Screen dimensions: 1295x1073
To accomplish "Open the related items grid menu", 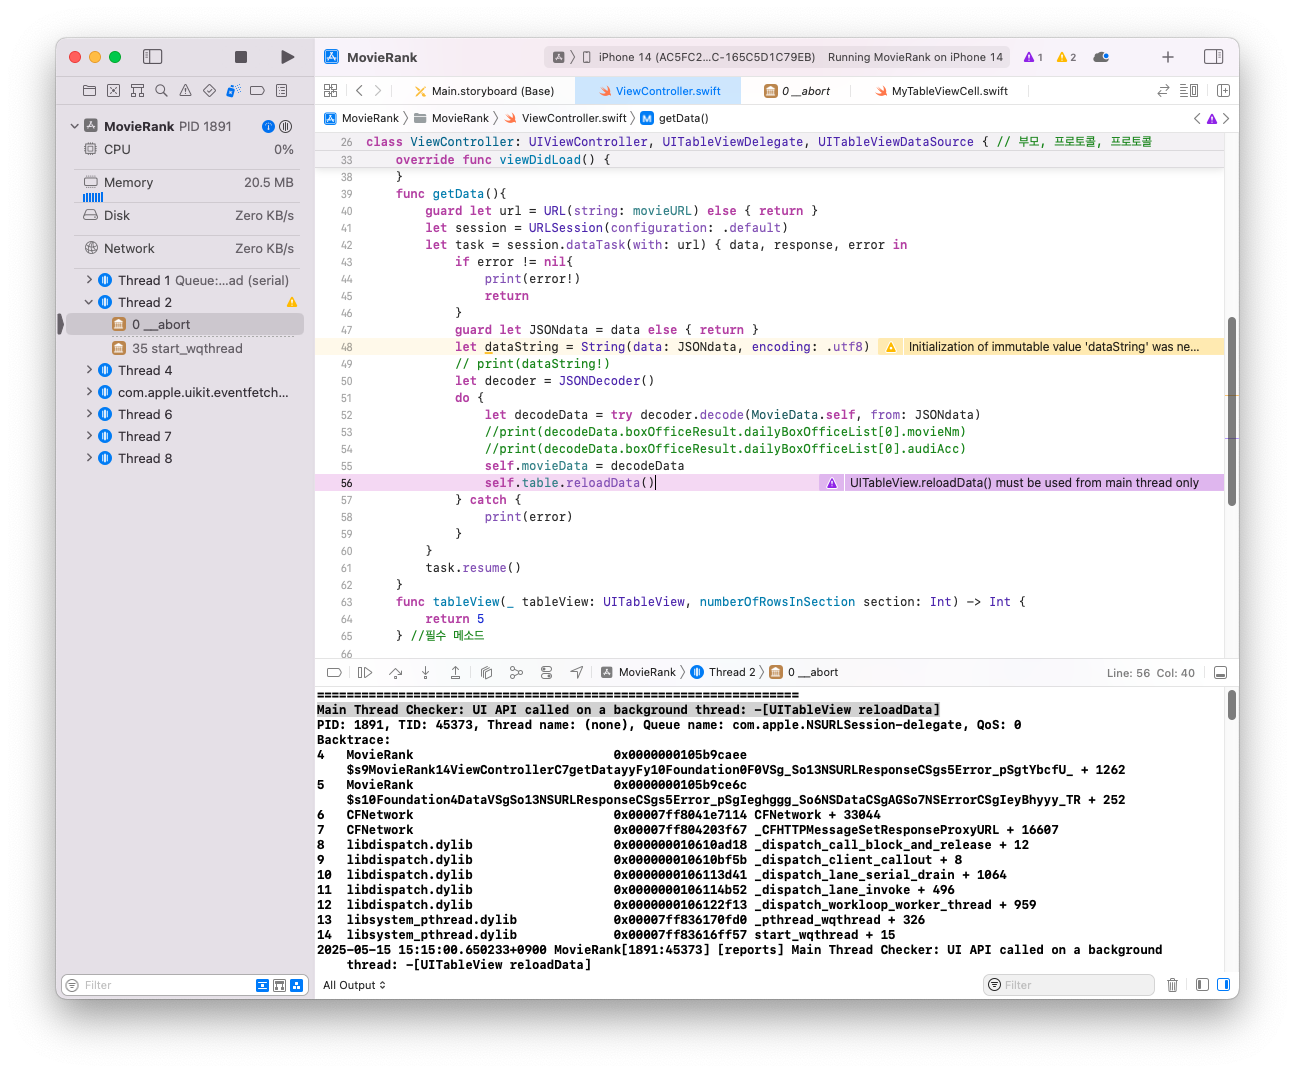I will coord(331,90).
